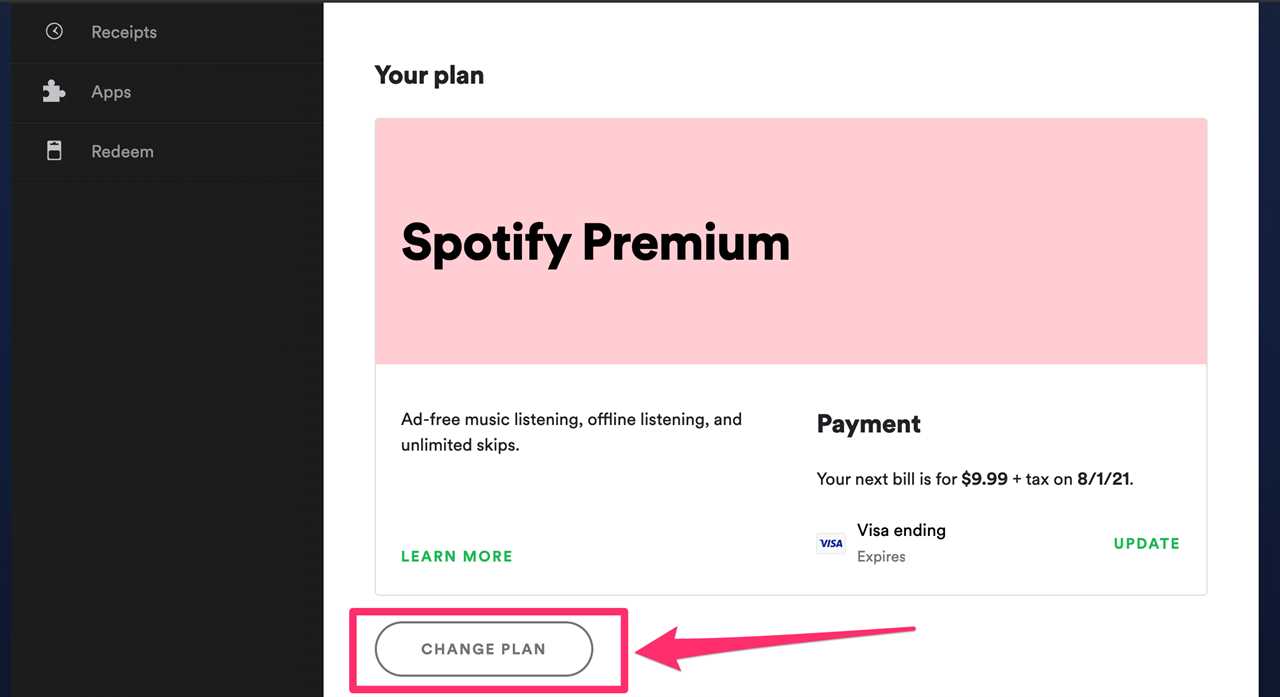Click the Redeem gift-card icon
This screenshot has height=697, width=1280.
pyautogui.click(x=53, y=151)
